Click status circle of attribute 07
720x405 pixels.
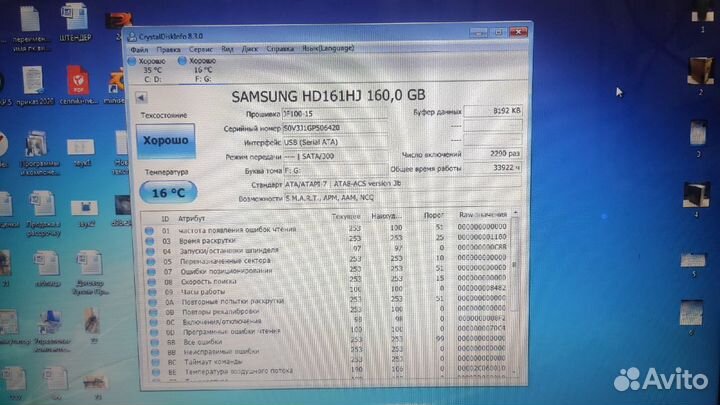[x=151, y=272]
